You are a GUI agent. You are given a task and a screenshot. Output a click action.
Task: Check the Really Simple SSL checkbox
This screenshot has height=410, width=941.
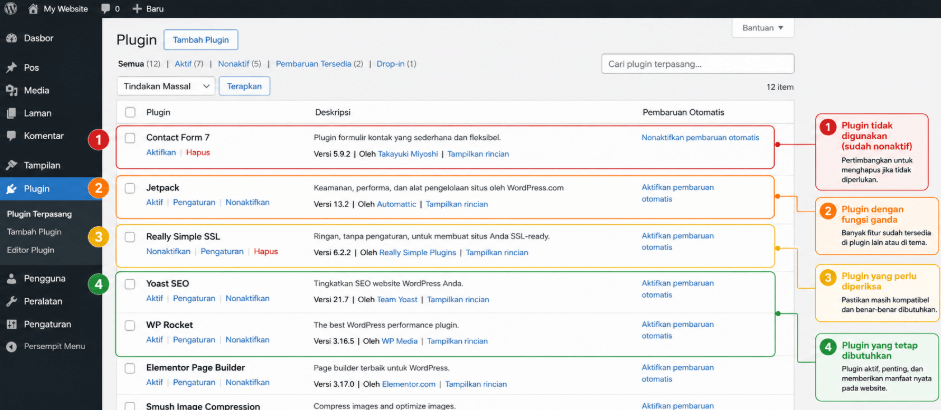pos(130,237)
